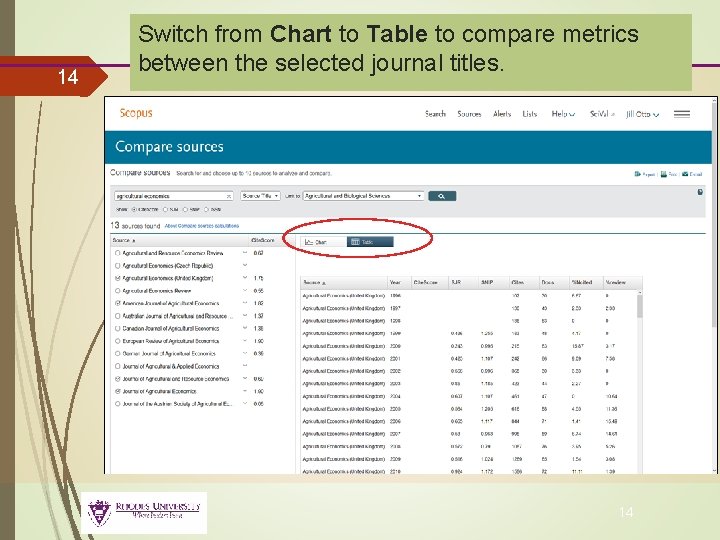
Task: Click the Scopus logo
Action: 136,113
